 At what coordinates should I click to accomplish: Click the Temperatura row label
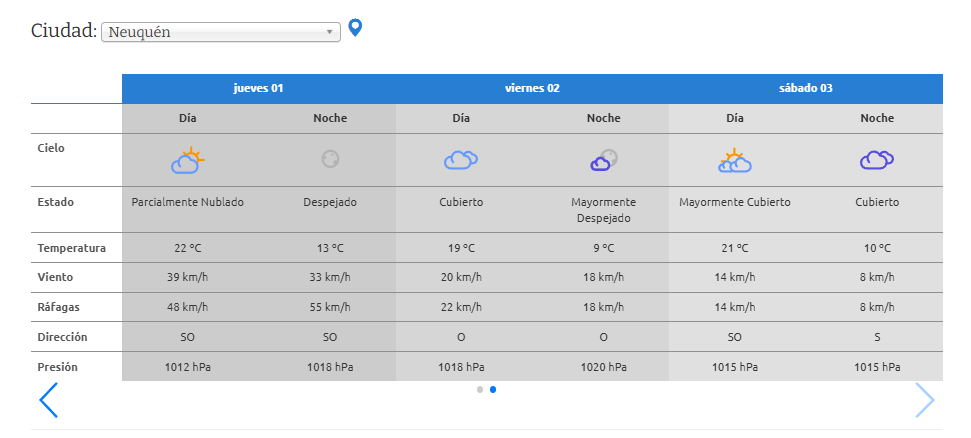(72, 248)
